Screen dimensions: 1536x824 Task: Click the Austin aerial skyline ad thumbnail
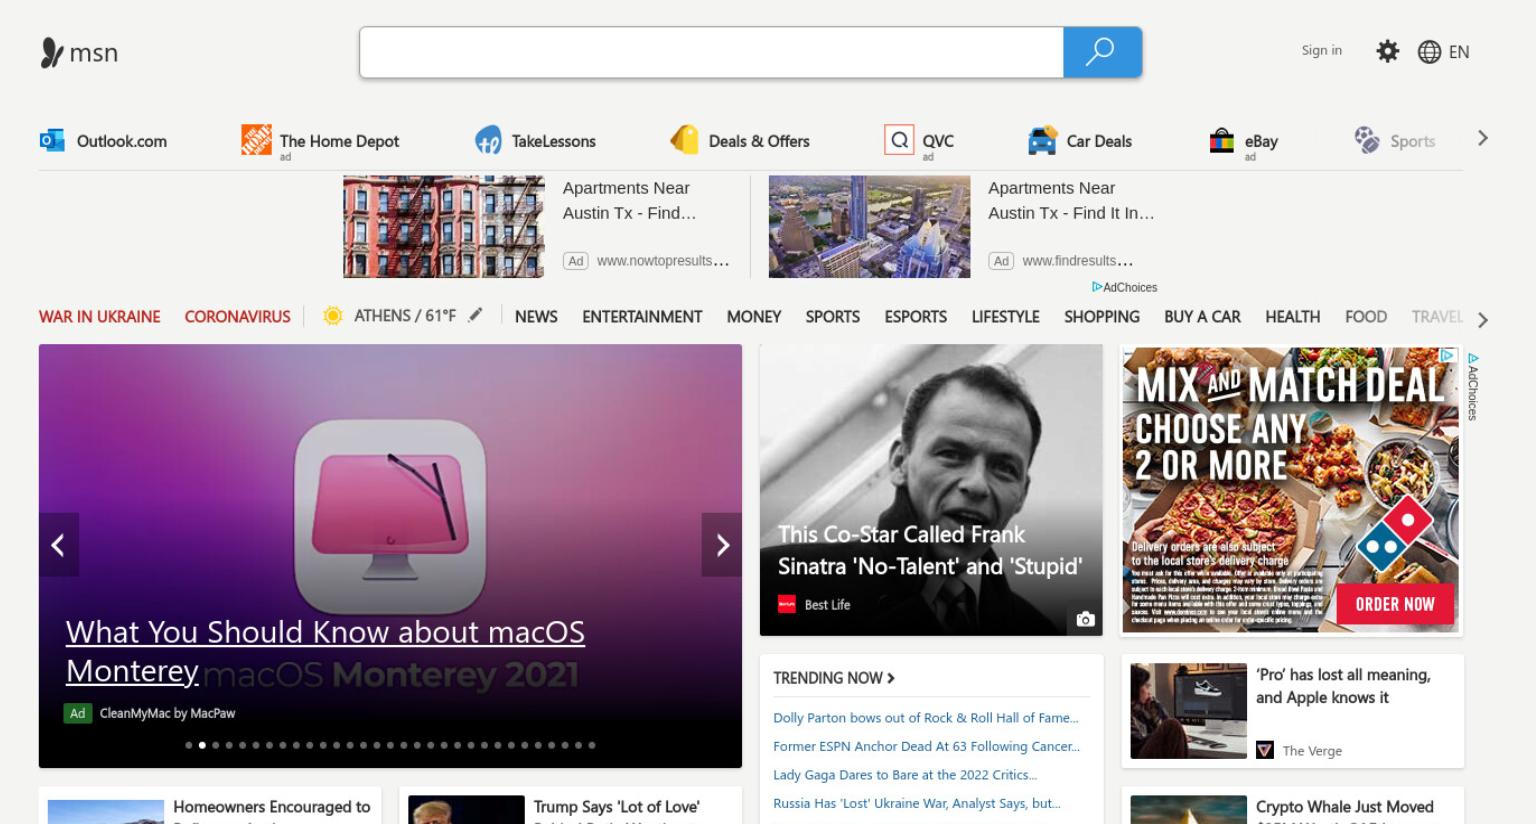pyautogui.click(x=869, y=227)
